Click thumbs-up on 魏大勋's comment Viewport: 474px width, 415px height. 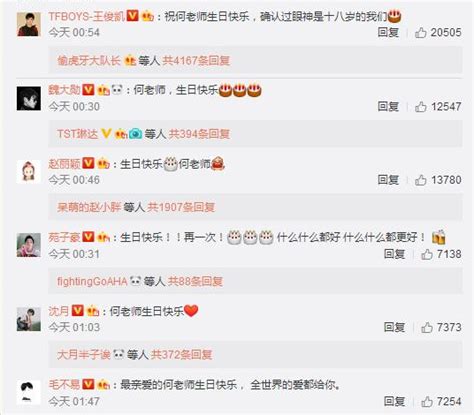click(x=420, y=107)
